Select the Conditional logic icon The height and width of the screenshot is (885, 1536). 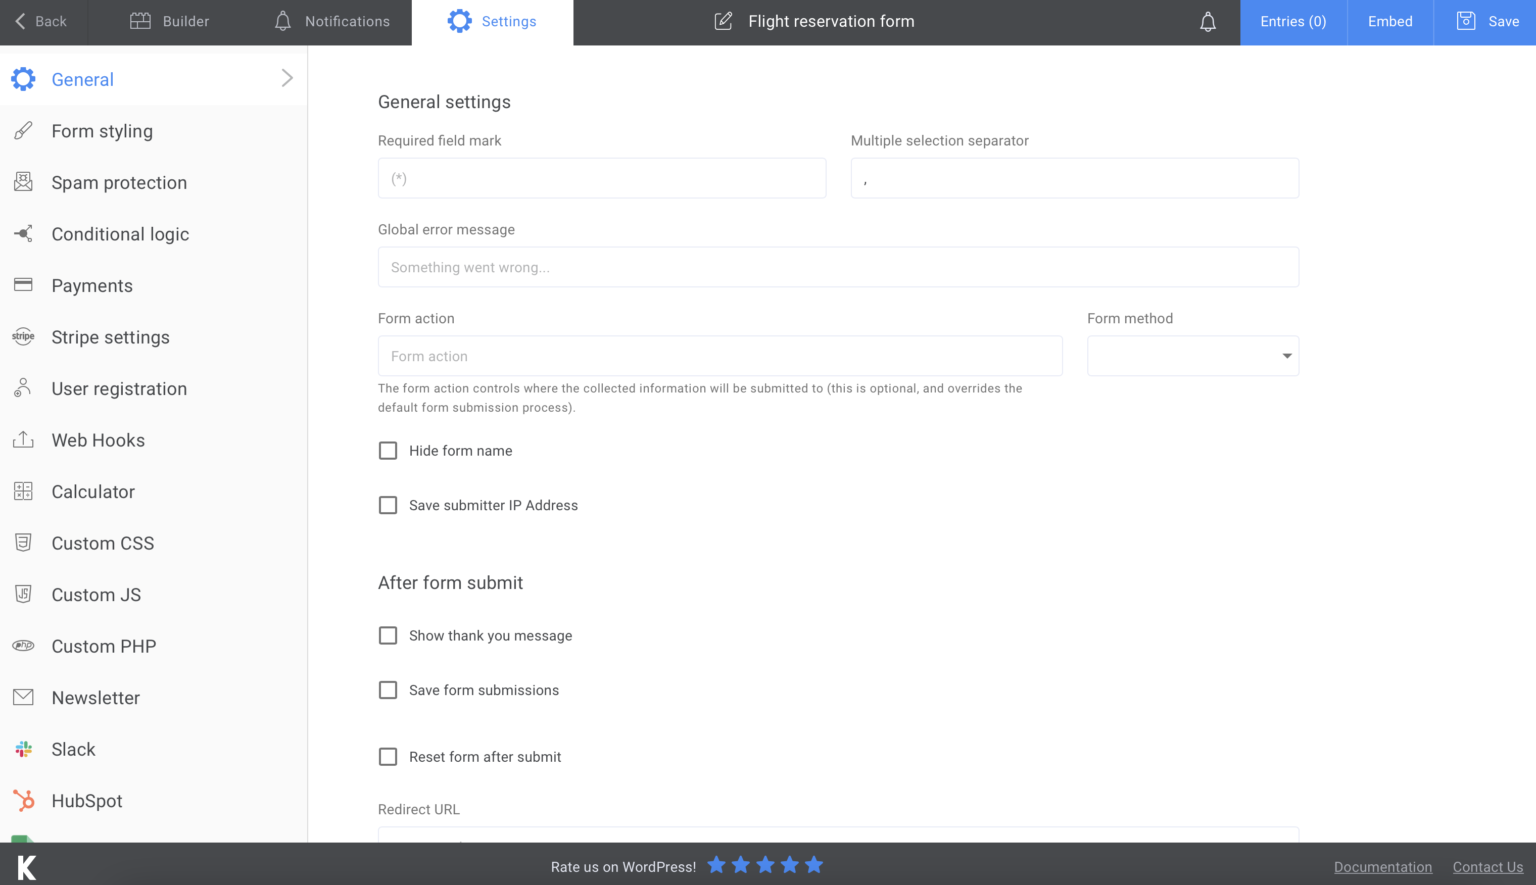click(23, 233)
